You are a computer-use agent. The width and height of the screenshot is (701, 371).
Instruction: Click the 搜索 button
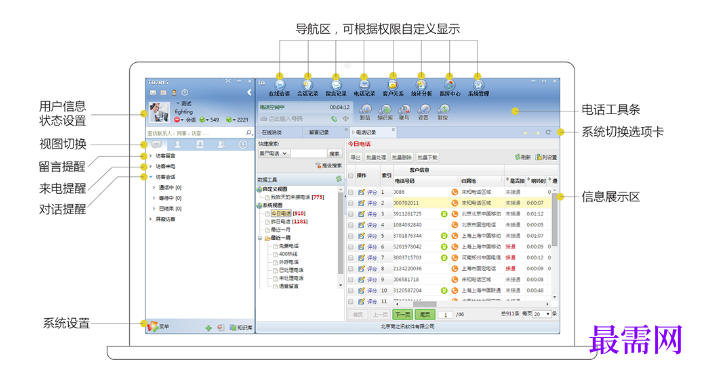[334, 153]
